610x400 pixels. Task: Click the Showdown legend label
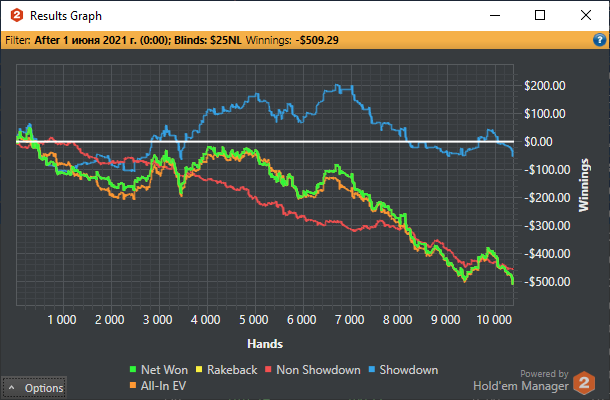coord(408,370)
